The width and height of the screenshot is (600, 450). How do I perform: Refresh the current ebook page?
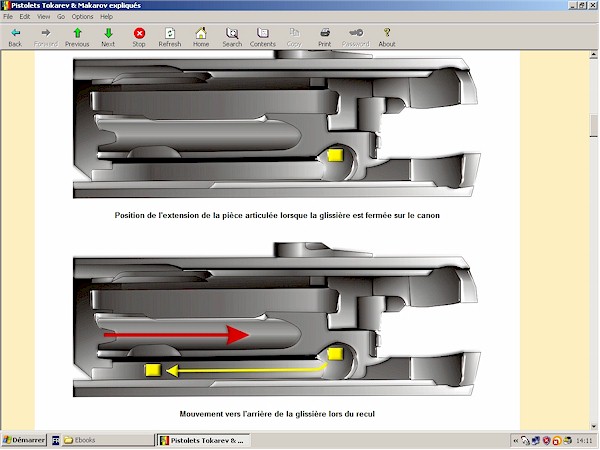point(170,37)
